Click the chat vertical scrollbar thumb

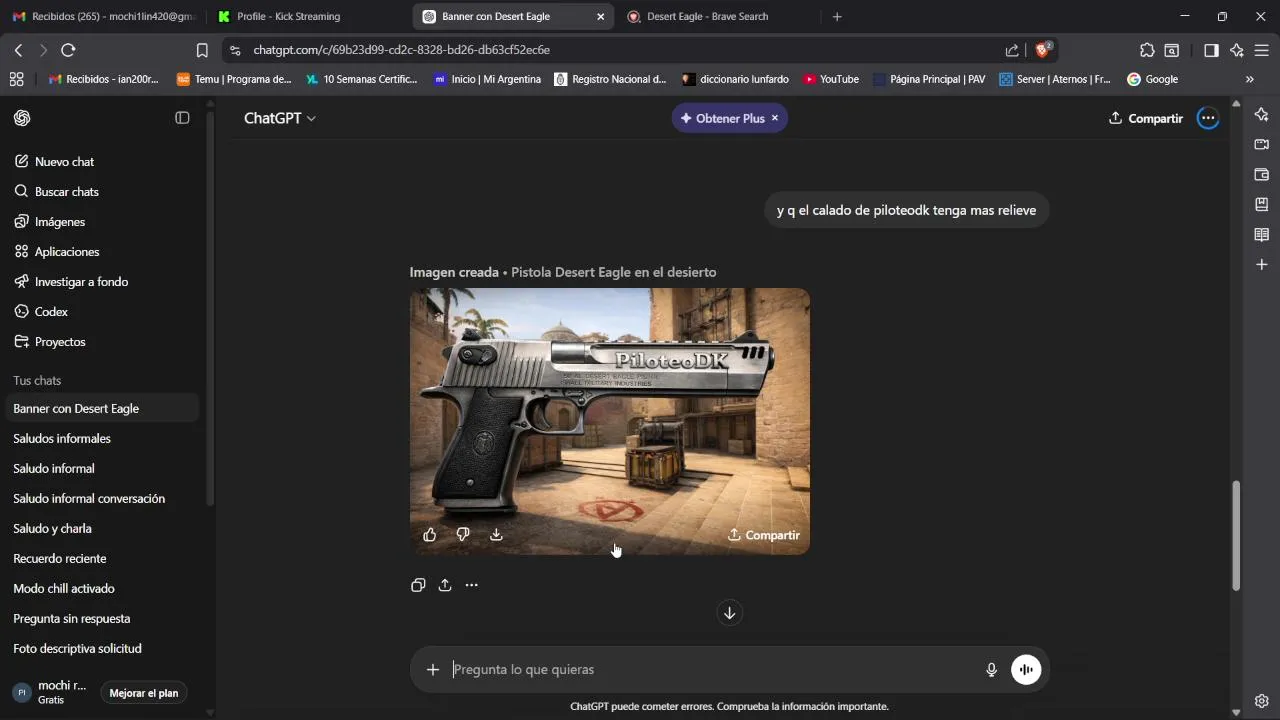pos(1236,535)
